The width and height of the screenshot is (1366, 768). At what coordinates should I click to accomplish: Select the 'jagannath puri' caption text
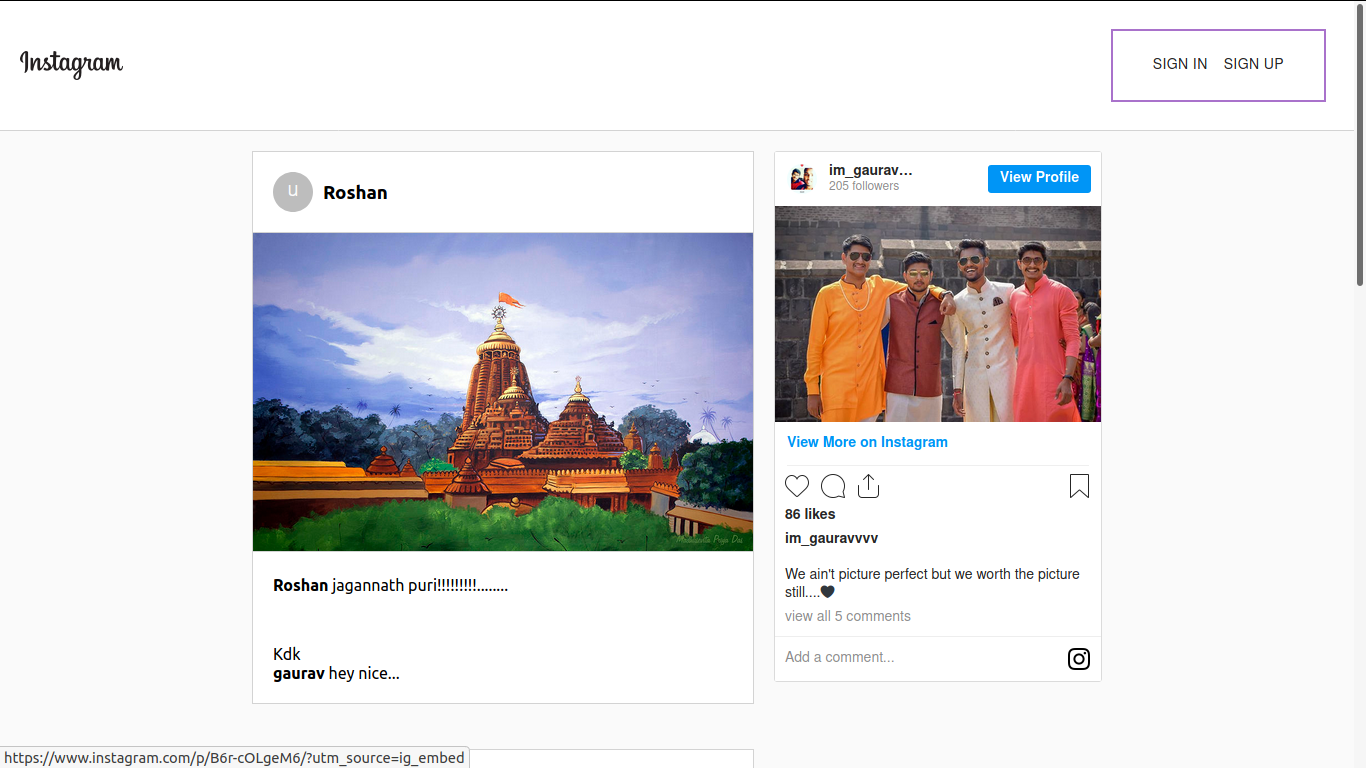pos(420,586)
